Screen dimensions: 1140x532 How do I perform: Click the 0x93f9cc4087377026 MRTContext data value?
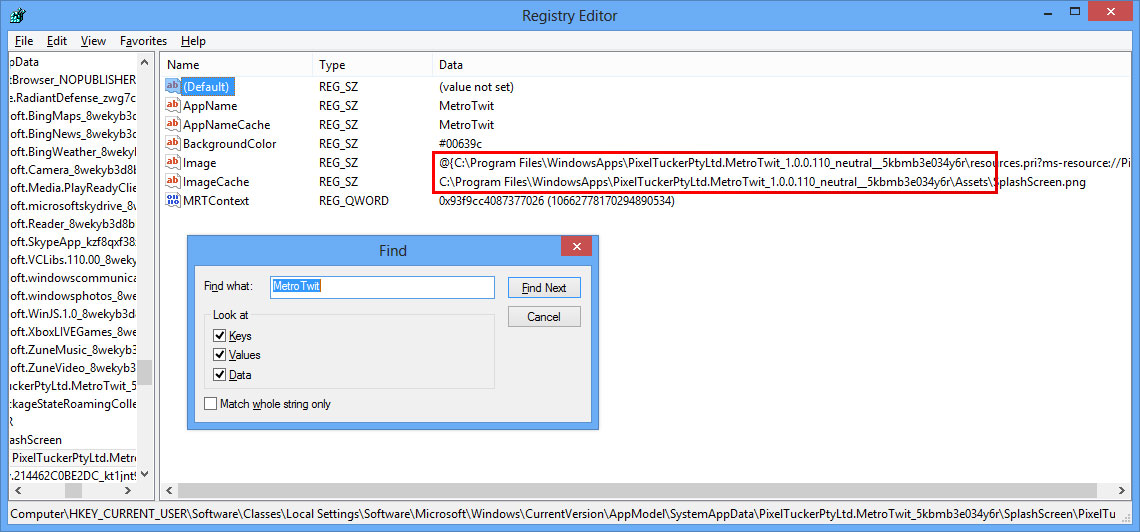coord(557,200)
